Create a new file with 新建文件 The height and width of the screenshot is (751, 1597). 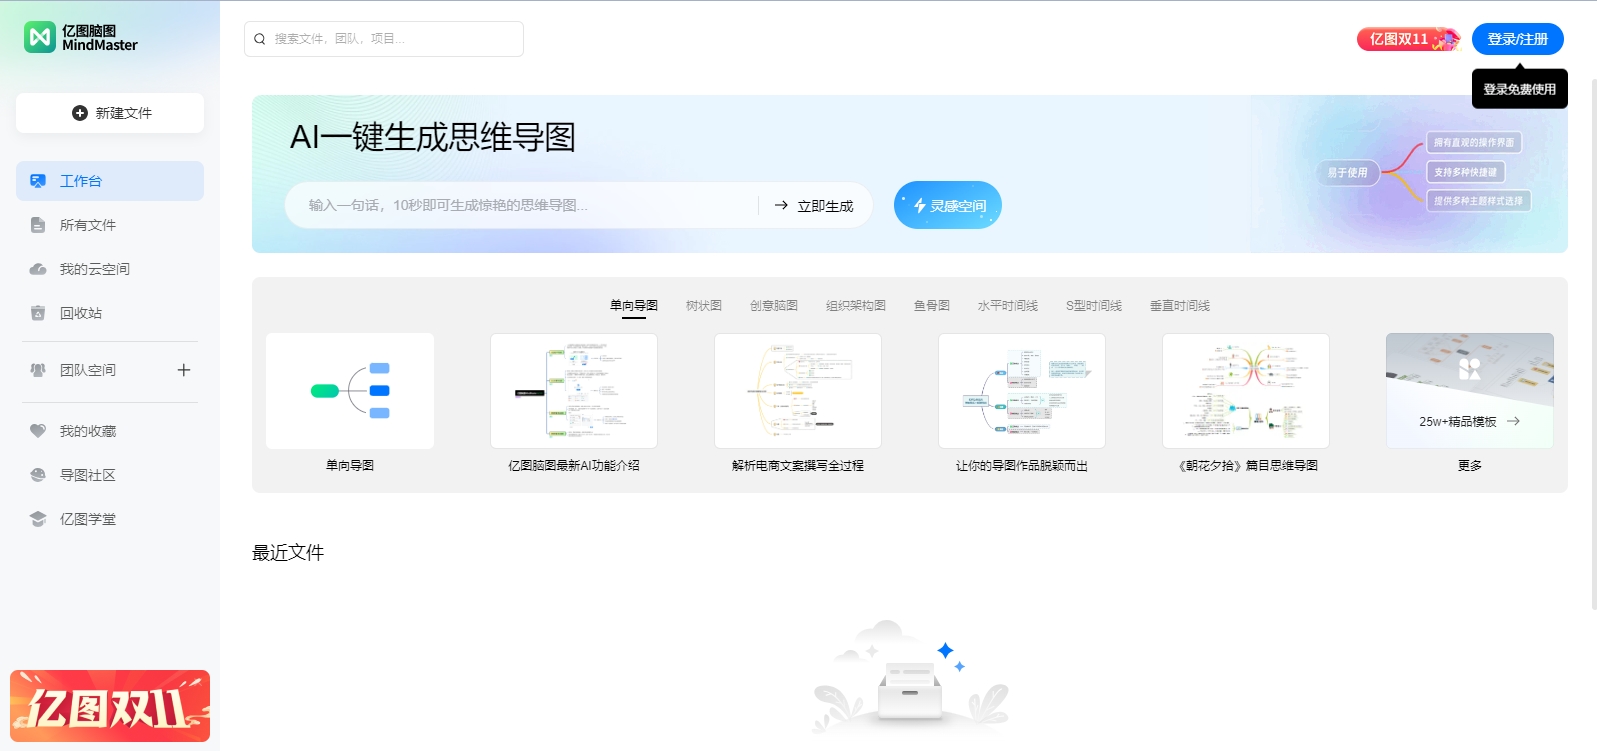tap(110, 113)
